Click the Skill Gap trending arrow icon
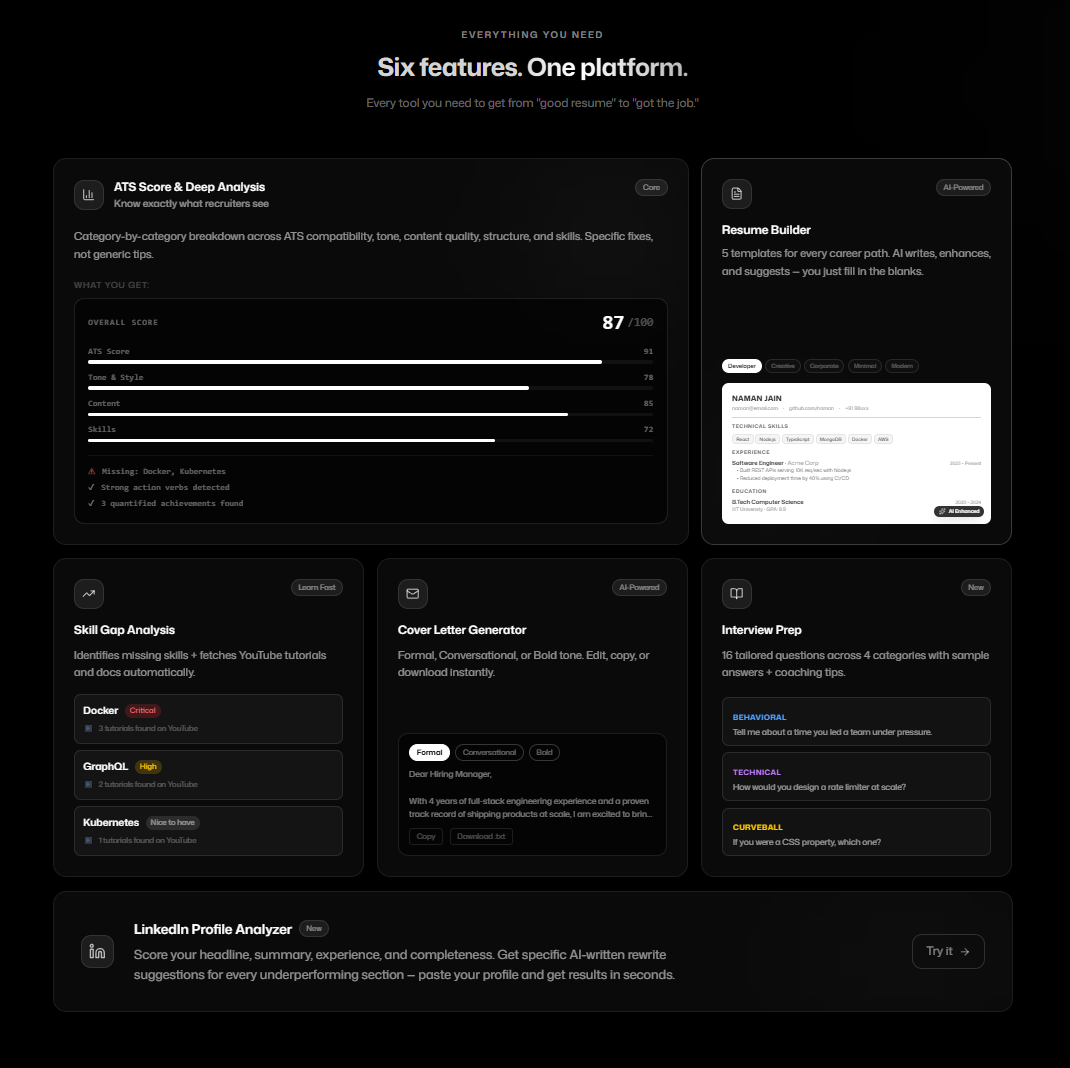The height and width of the screenshot is (1068, 1070). (x=89, y=594)
